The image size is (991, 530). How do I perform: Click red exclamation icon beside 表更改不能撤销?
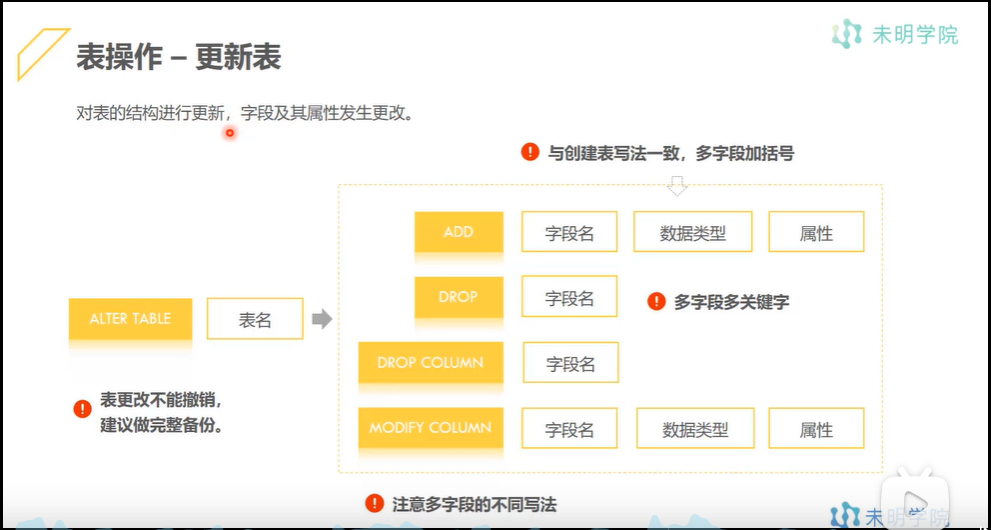point(82,409)
